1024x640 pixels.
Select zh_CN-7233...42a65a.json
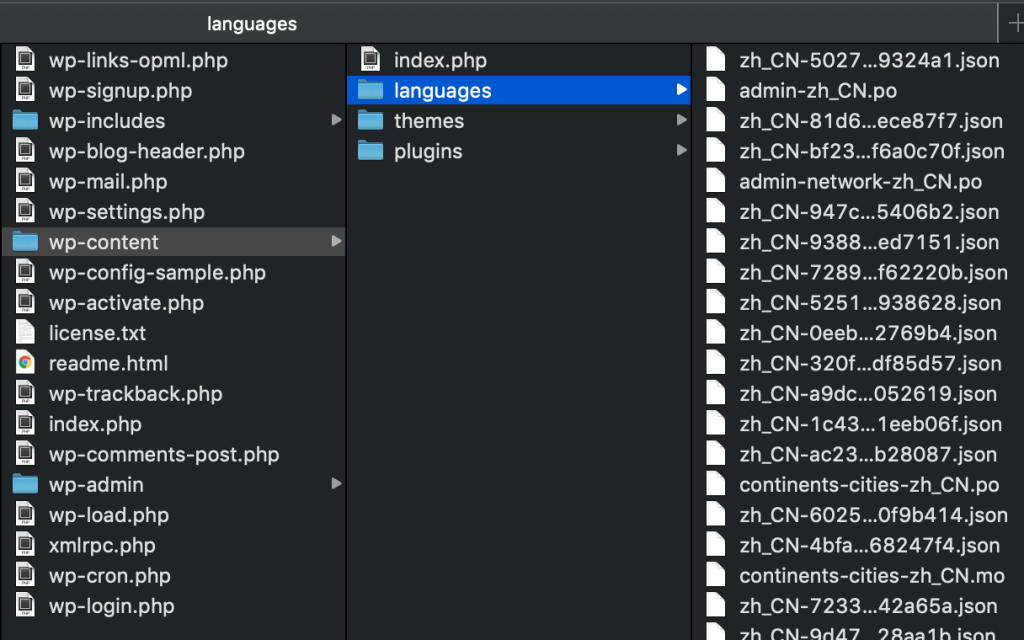[868, 606]
